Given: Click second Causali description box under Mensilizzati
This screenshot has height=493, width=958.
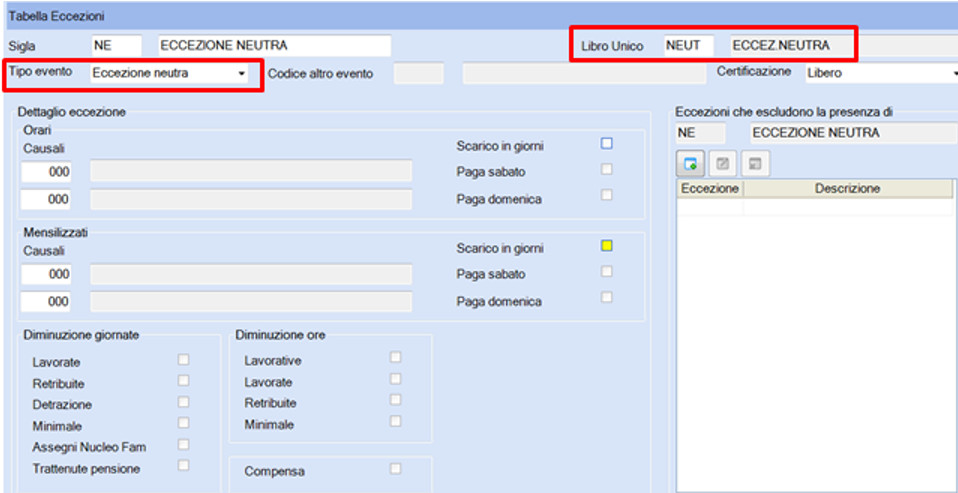Looking at the screenshot, I should pyautogui.click(x=251, y=302).
